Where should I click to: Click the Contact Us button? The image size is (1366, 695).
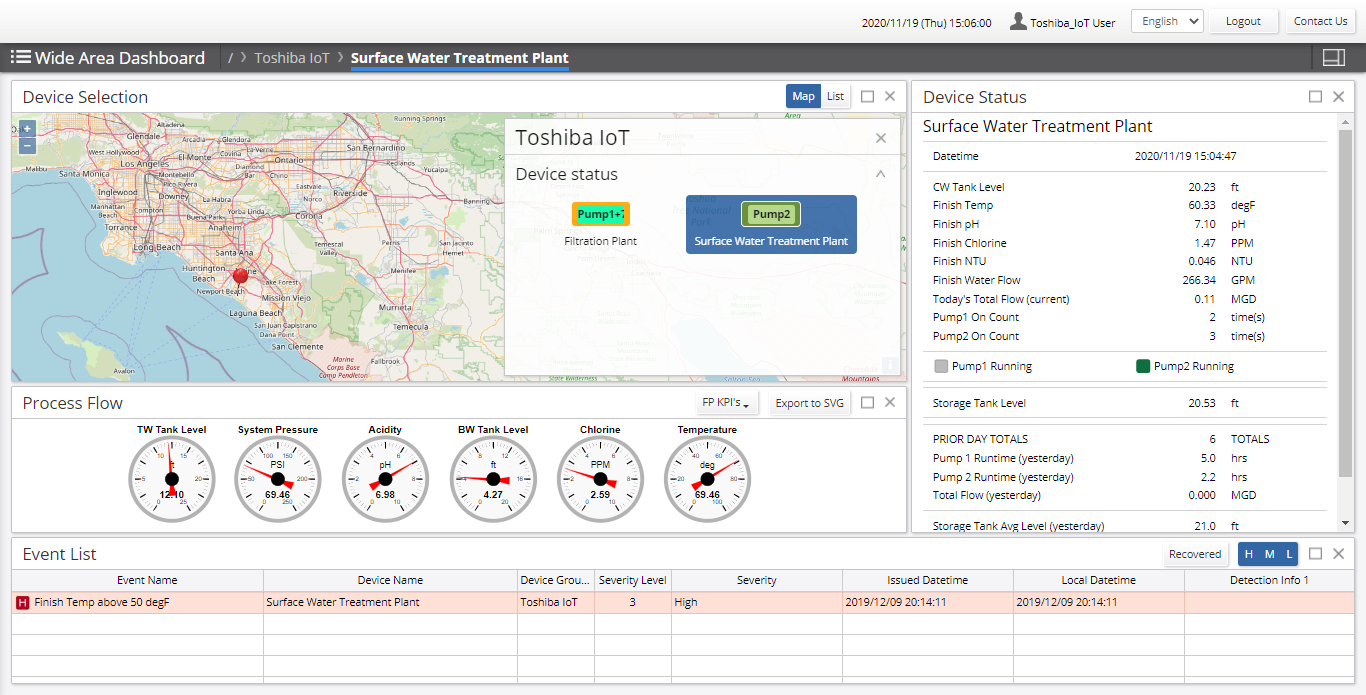[x=1320, y=21]
